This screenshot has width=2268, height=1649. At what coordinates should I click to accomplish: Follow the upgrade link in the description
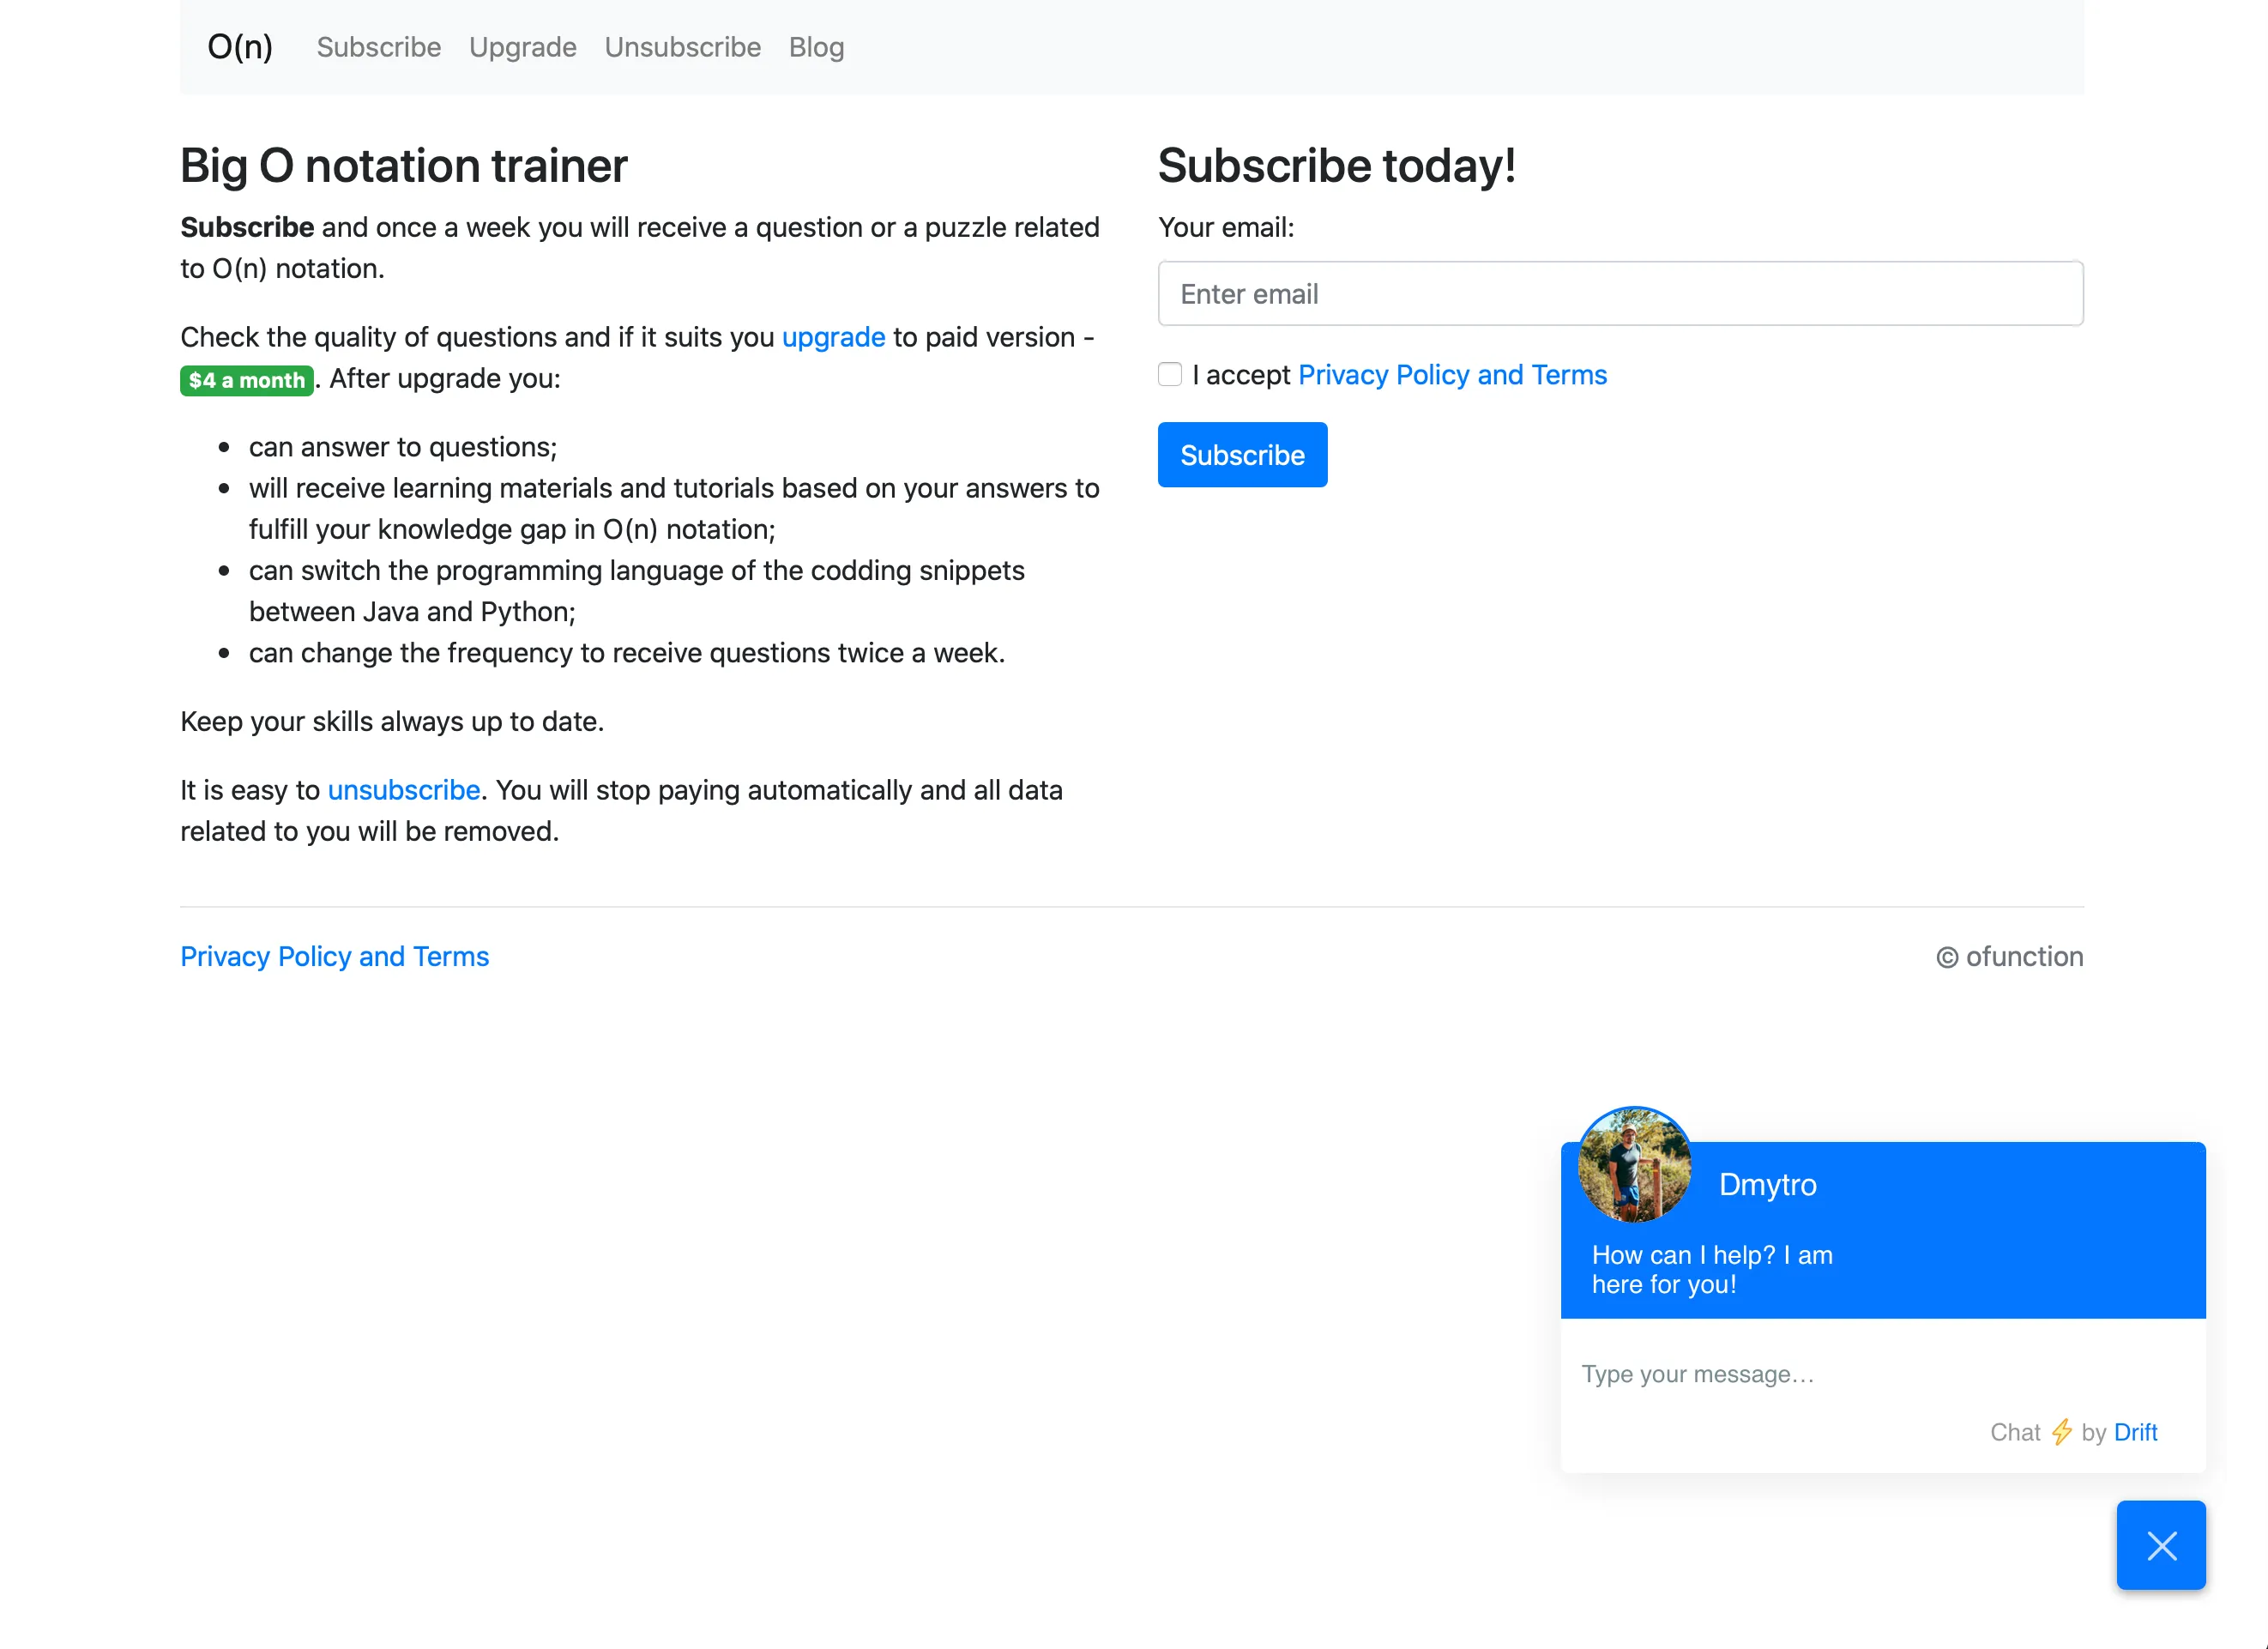[833, 337]
